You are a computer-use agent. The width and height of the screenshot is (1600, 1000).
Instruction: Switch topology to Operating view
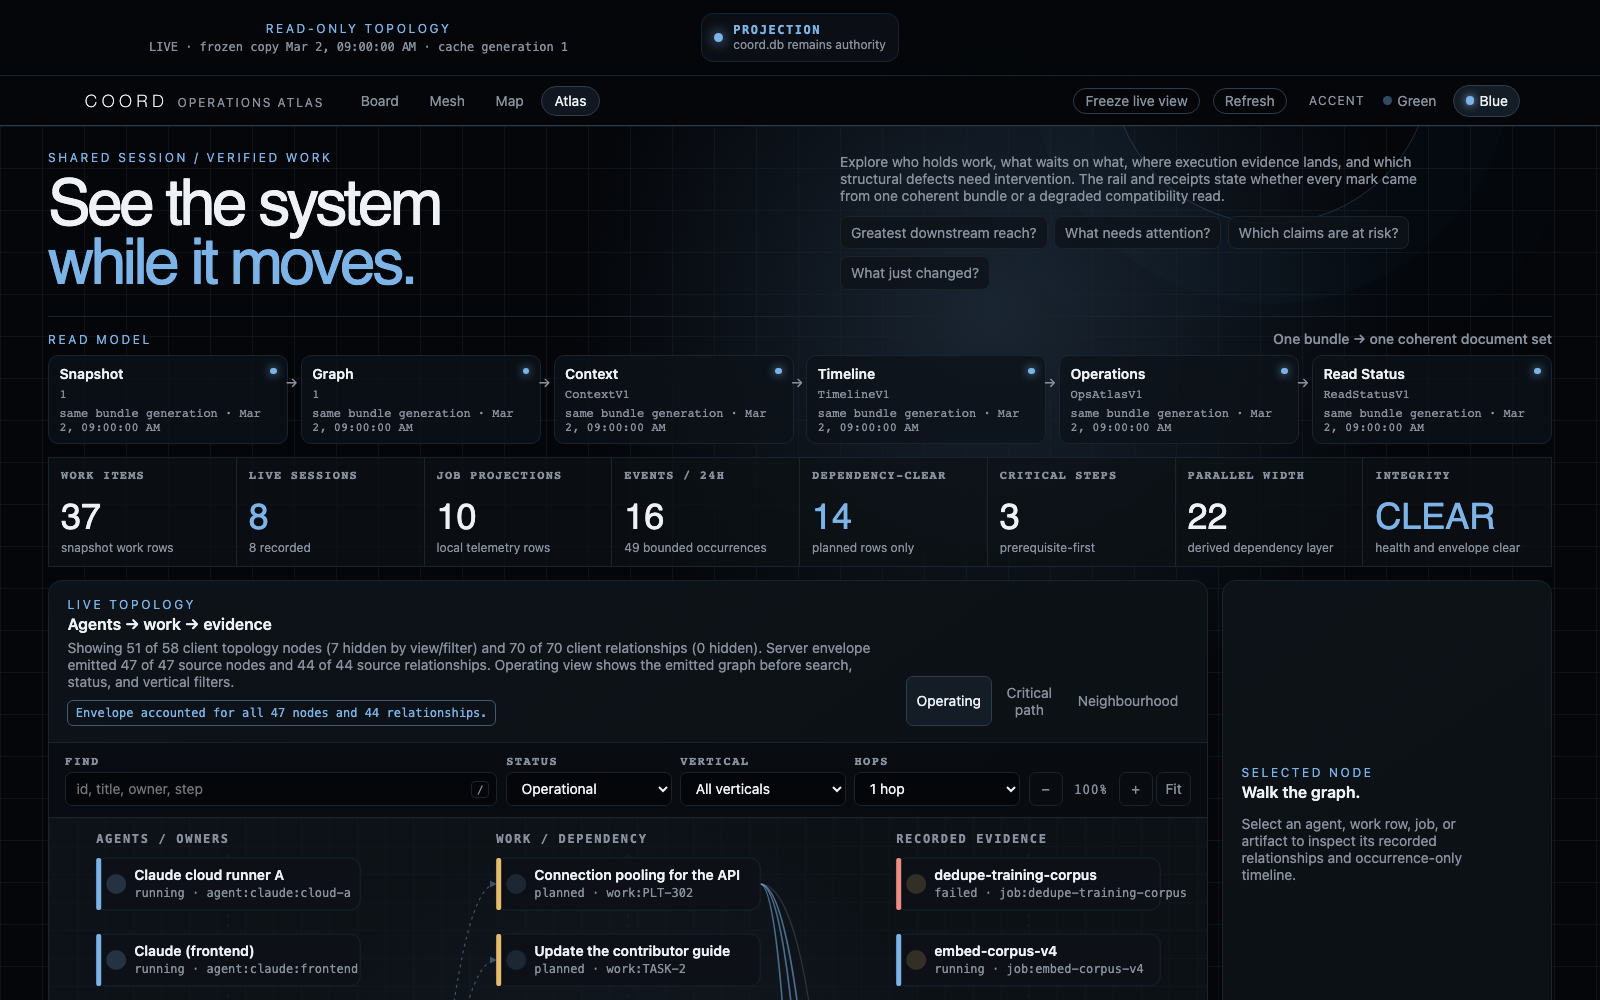pyautogui.click(x=948, y=701)
